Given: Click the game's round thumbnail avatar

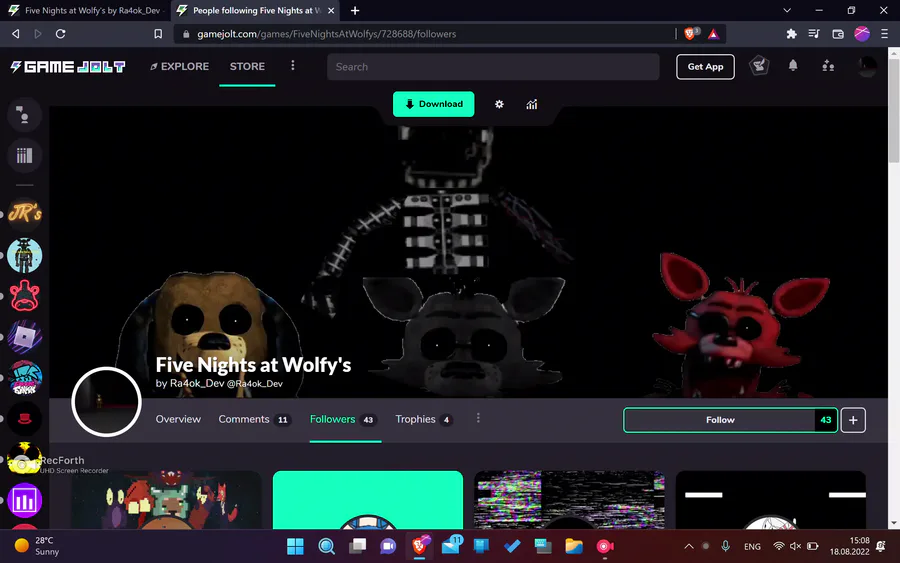Looking at the screenshot, I should pyautogui.click(x=106, y=402).
